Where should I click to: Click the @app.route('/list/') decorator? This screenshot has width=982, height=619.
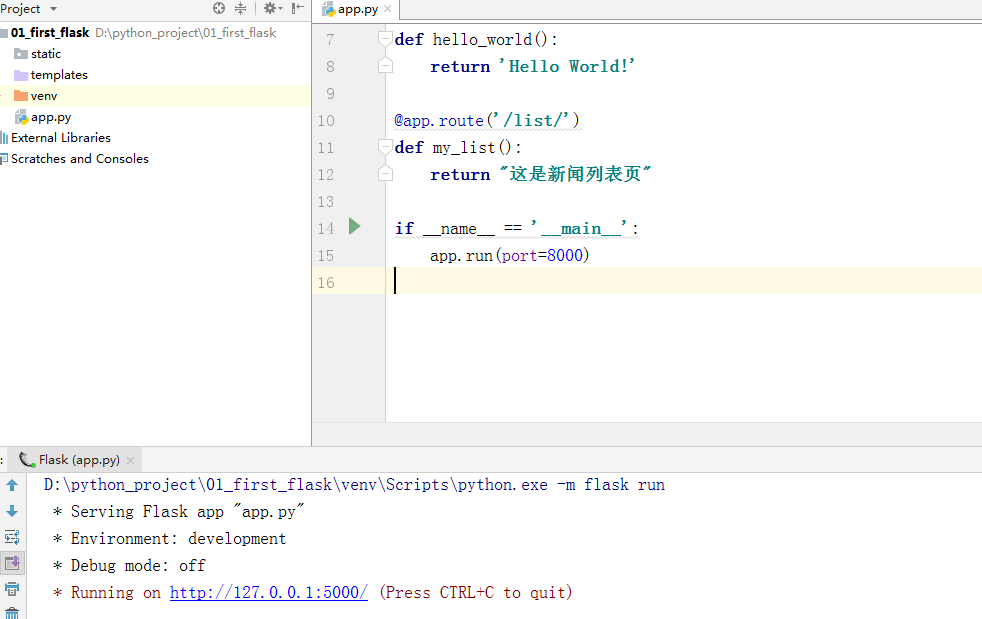[487, 120]
